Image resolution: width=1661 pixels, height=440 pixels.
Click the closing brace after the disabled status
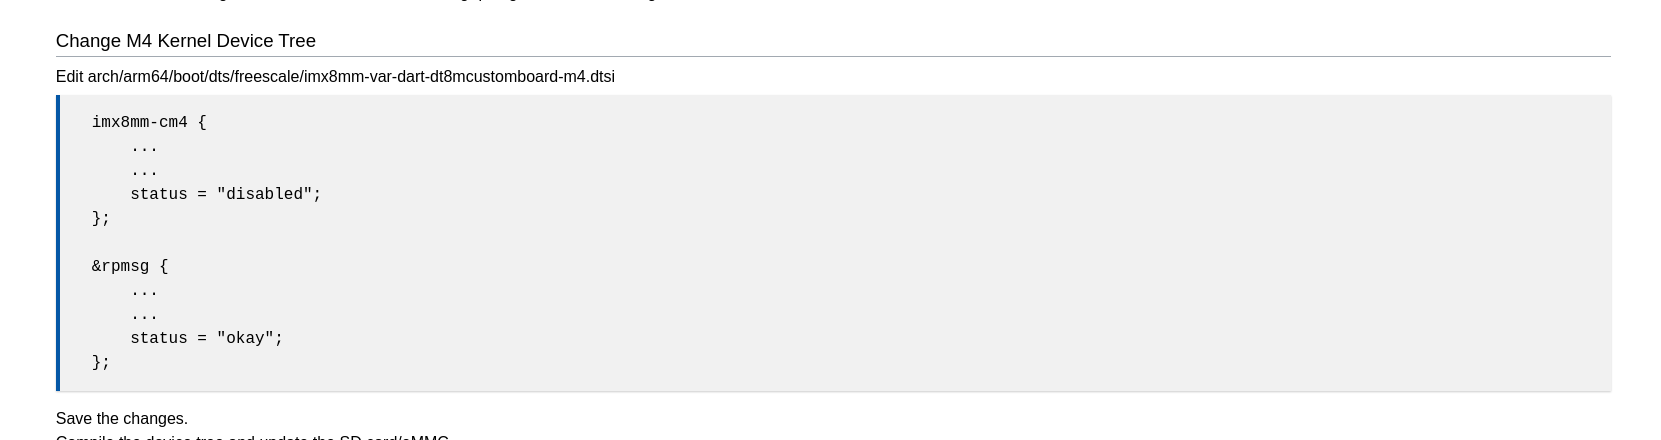click(101, 219)
